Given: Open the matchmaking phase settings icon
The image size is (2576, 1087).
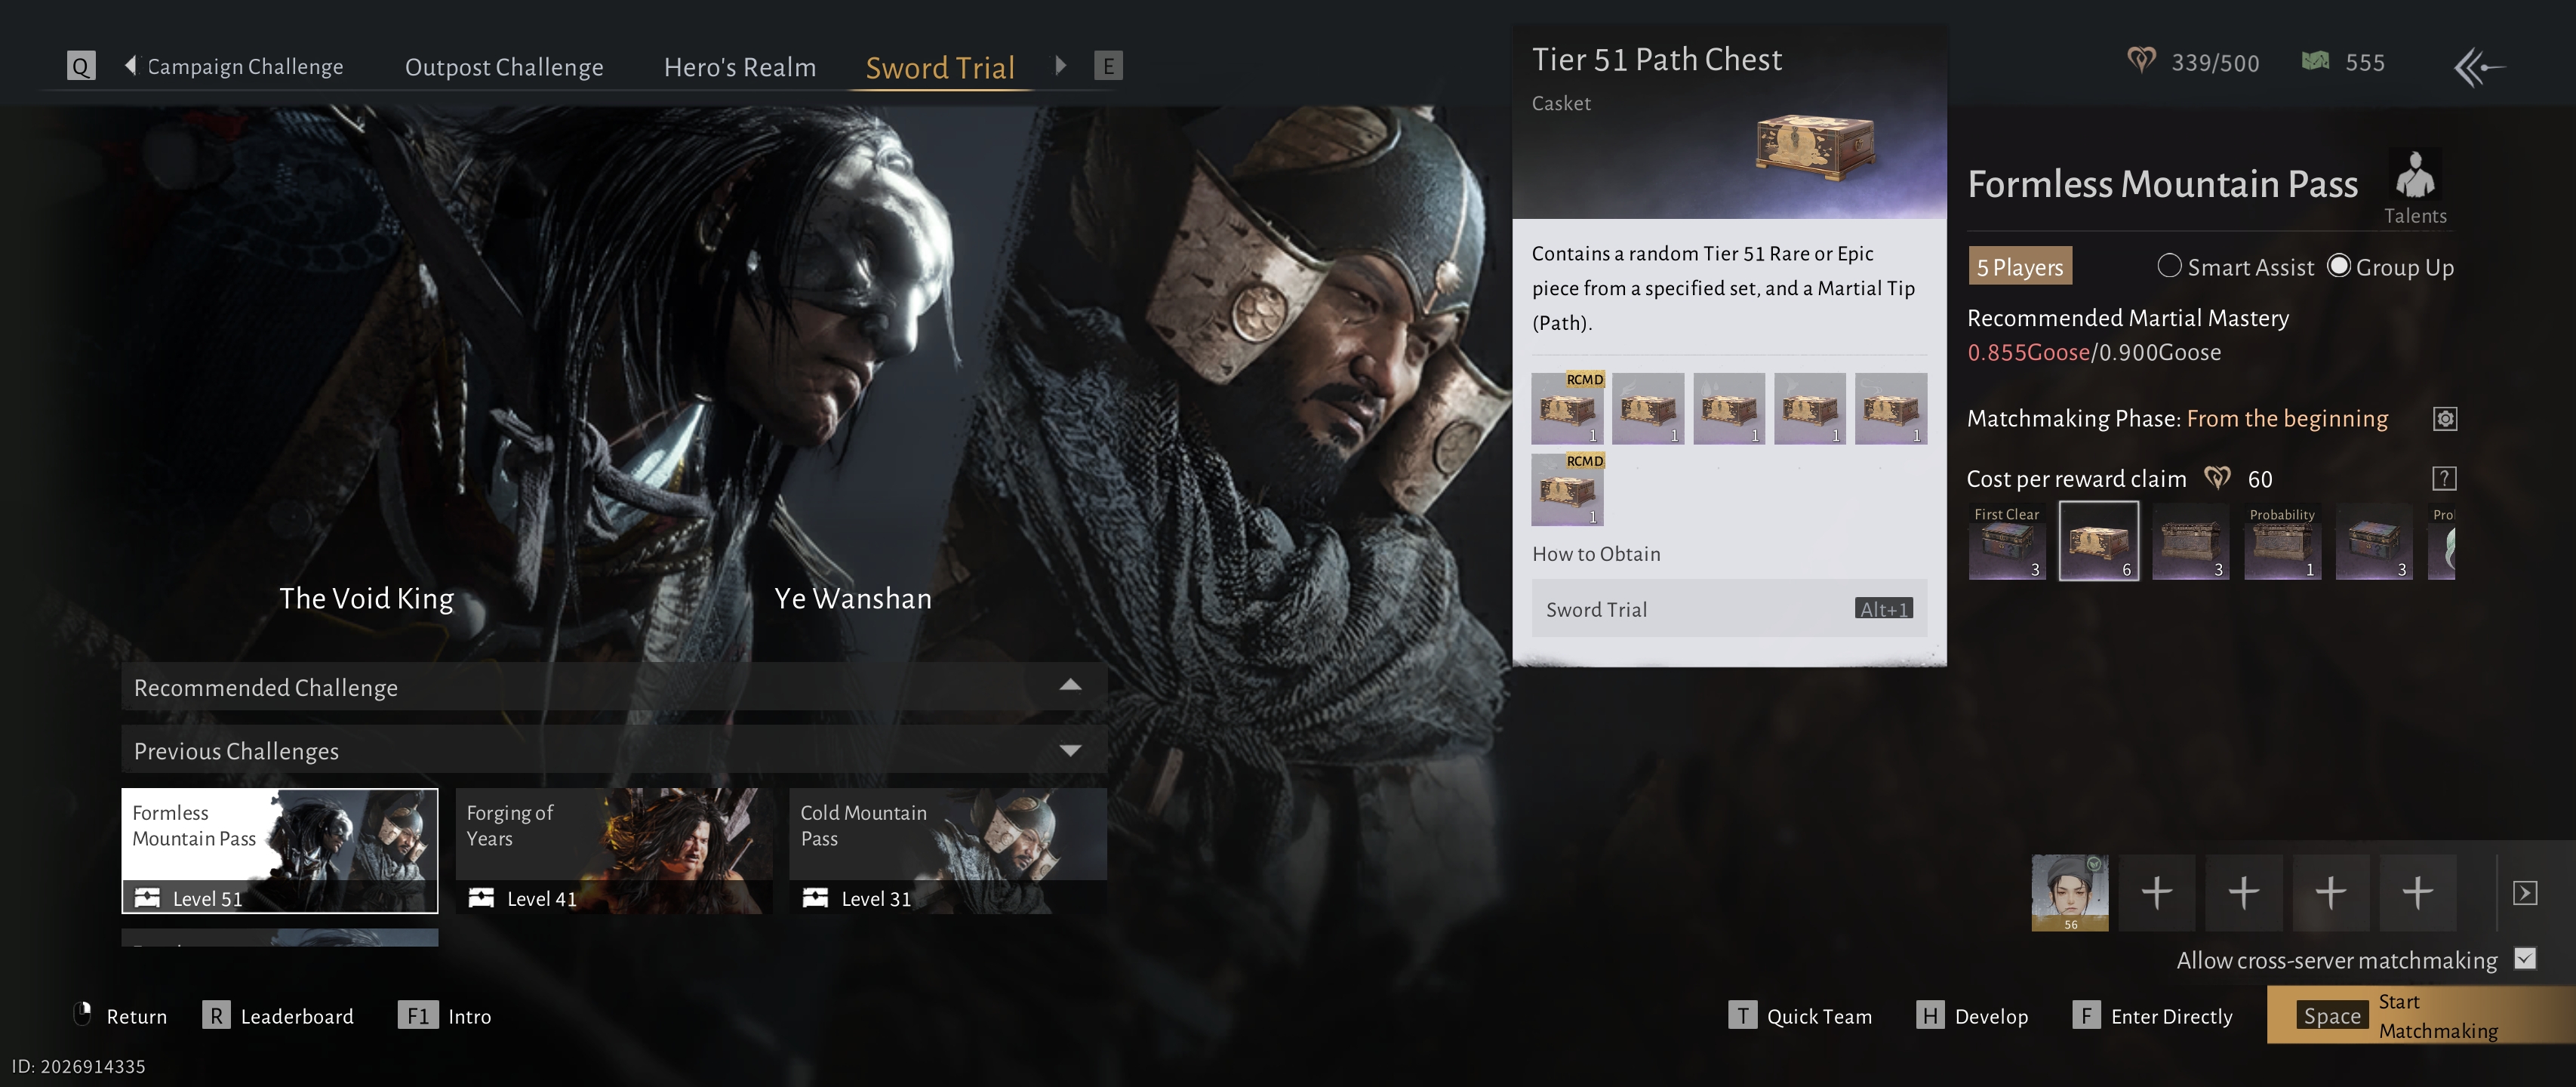Looking at the screenshot, I should (2444, 419).
